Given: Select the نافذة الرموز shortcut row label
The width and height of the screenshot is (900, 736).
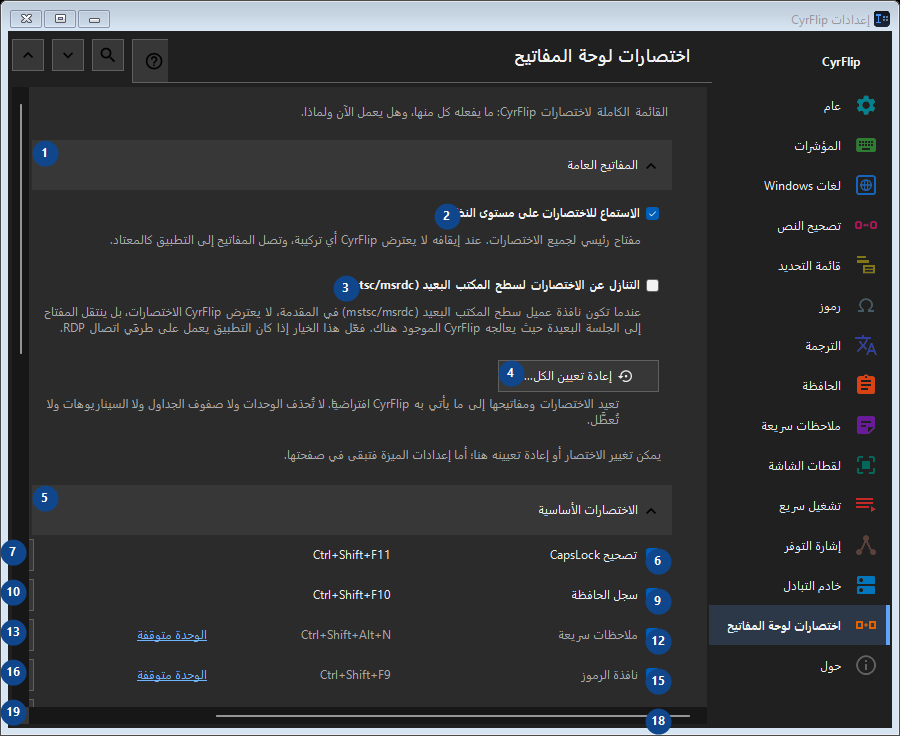Looking at the screenshot, I should point(609,675).
